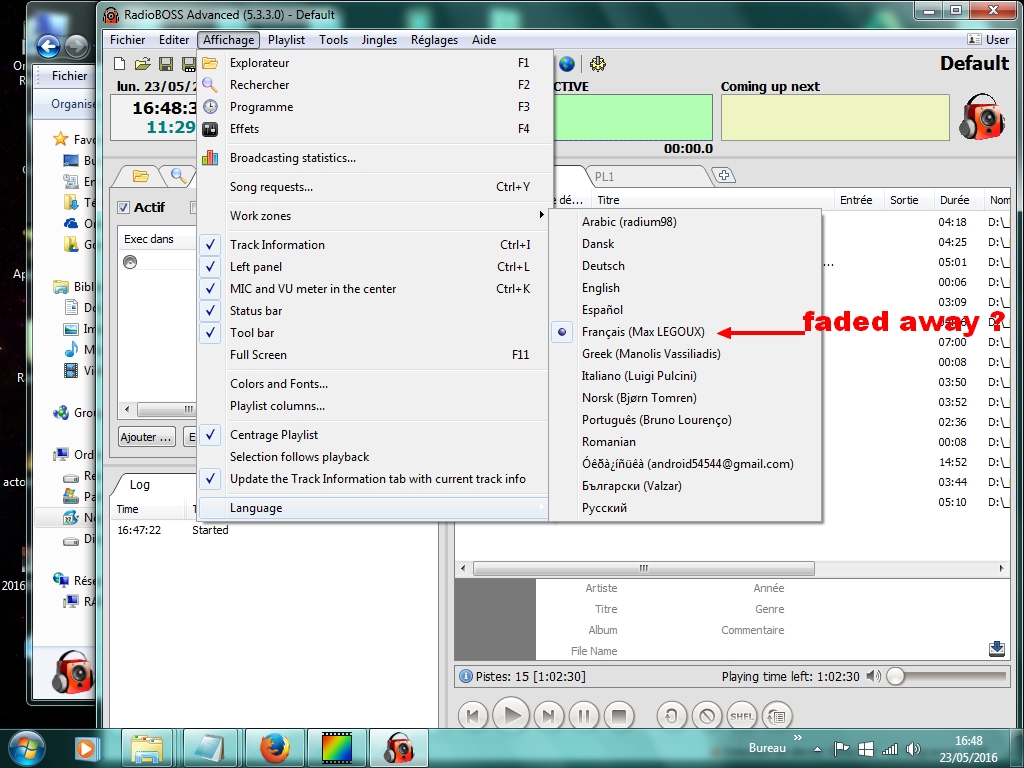
Task: Click the playlist list button next to SHFL
Action: [777, 716]
